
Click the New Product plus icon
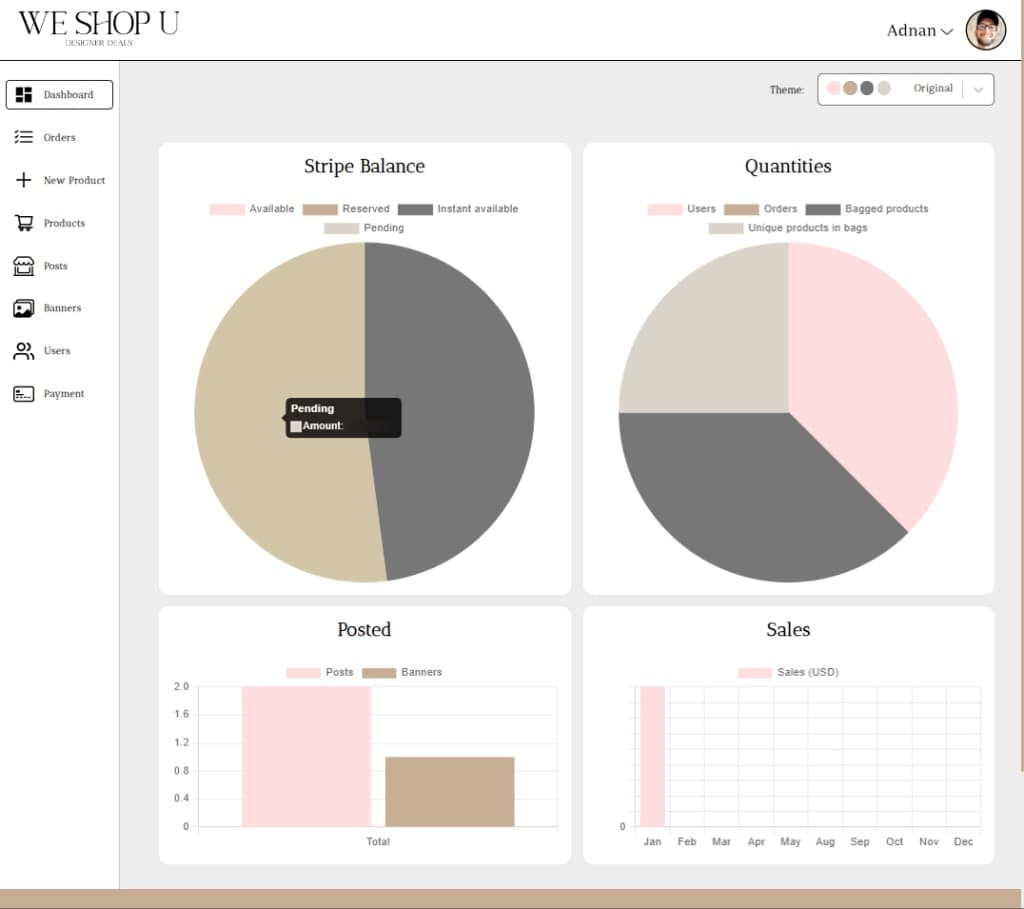click(x=24, y=180)
